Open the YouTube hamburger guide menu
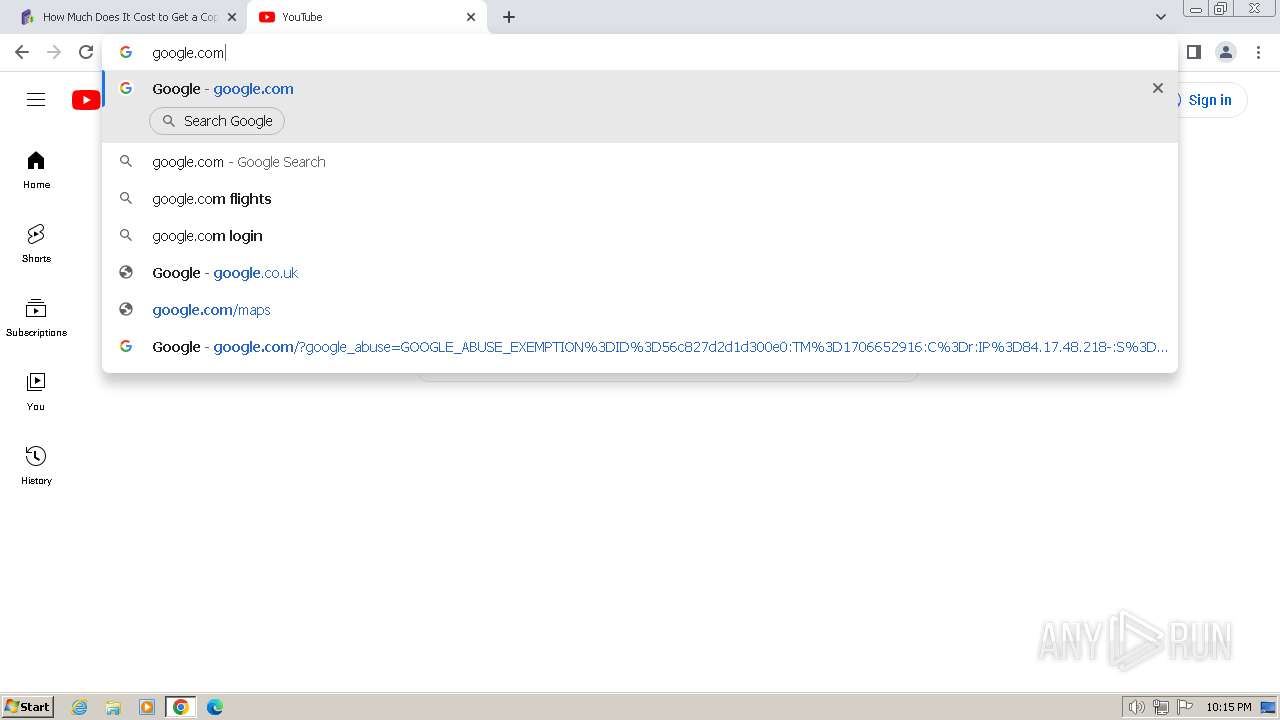Image resolution: width=1280 pixels, height=720 pixels. [36, 99]
